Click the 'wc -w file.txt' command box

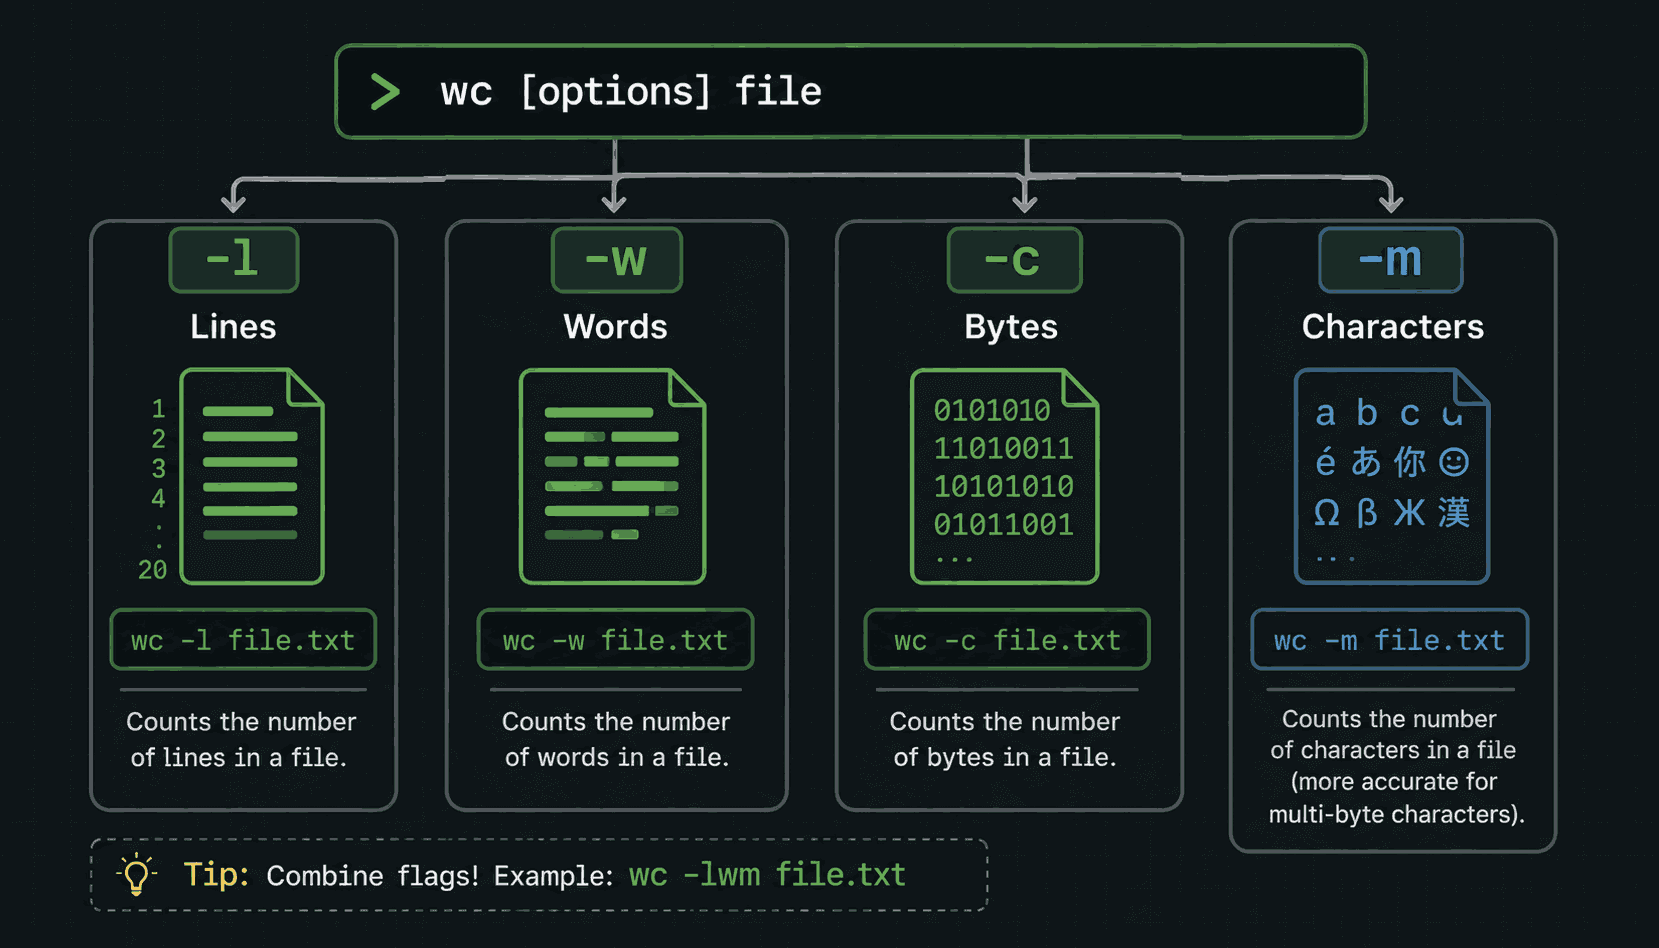click(x=615, y=640)
